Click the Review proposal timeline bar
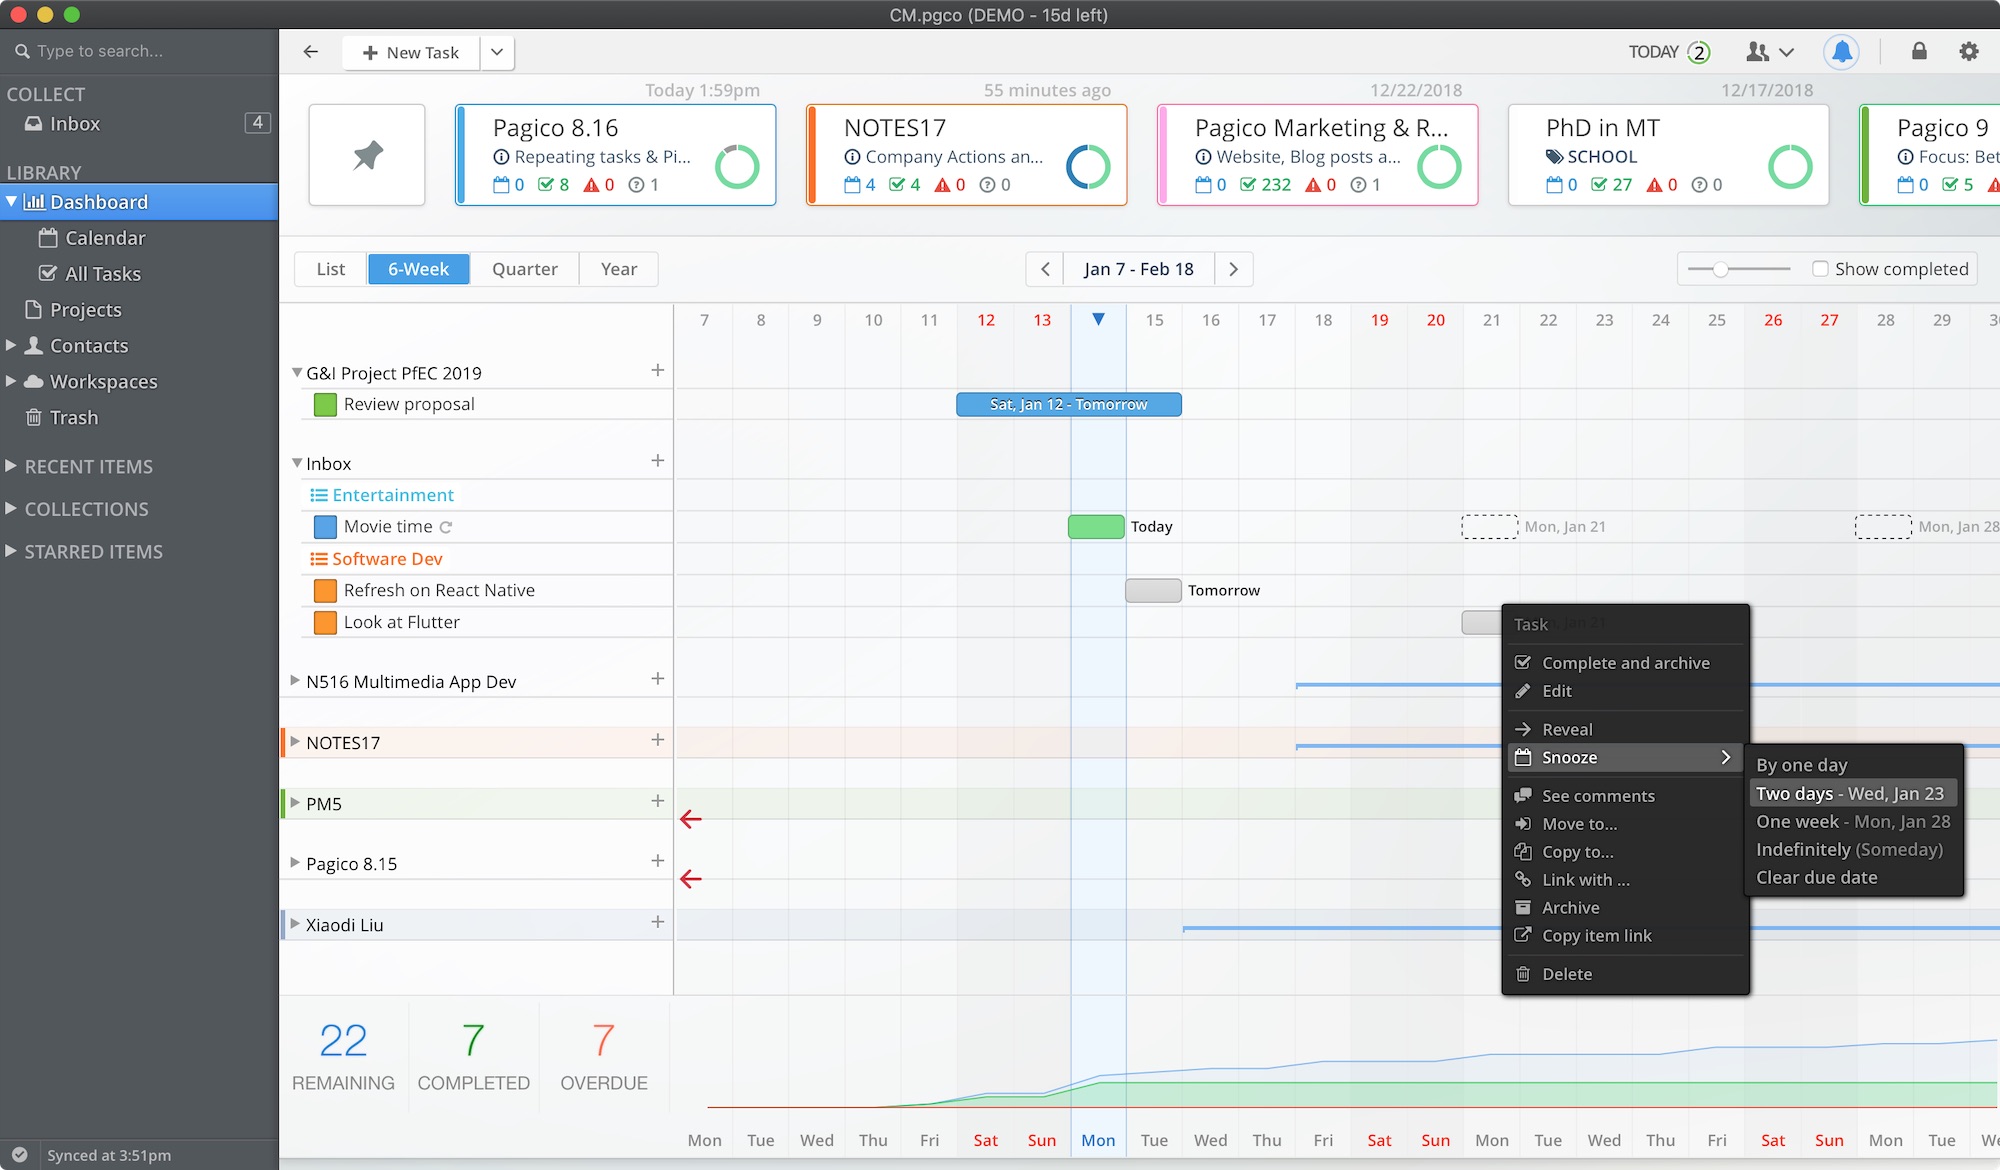This screenshot has height=1170, width=2000. (1068, 404)
